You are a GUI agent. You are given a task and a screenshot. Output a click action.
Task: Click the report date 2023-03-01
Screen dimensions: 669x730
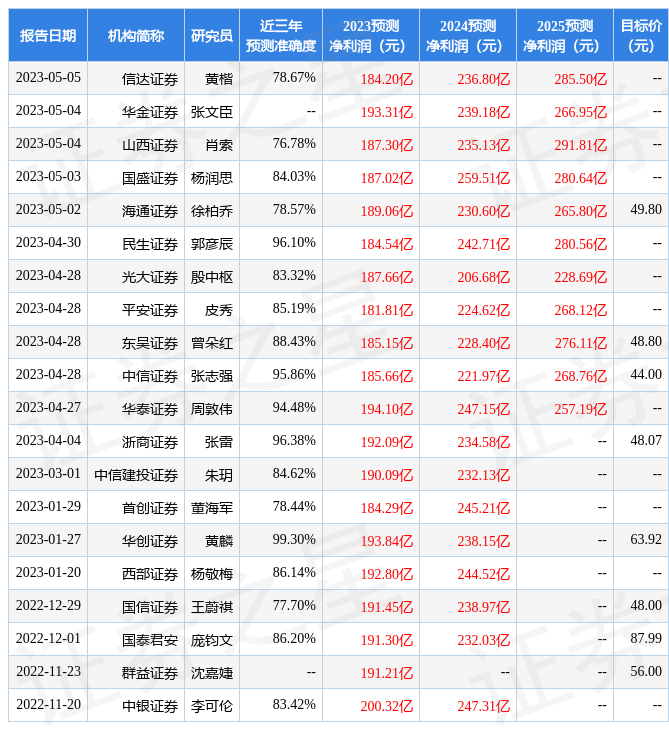(48, 473)
